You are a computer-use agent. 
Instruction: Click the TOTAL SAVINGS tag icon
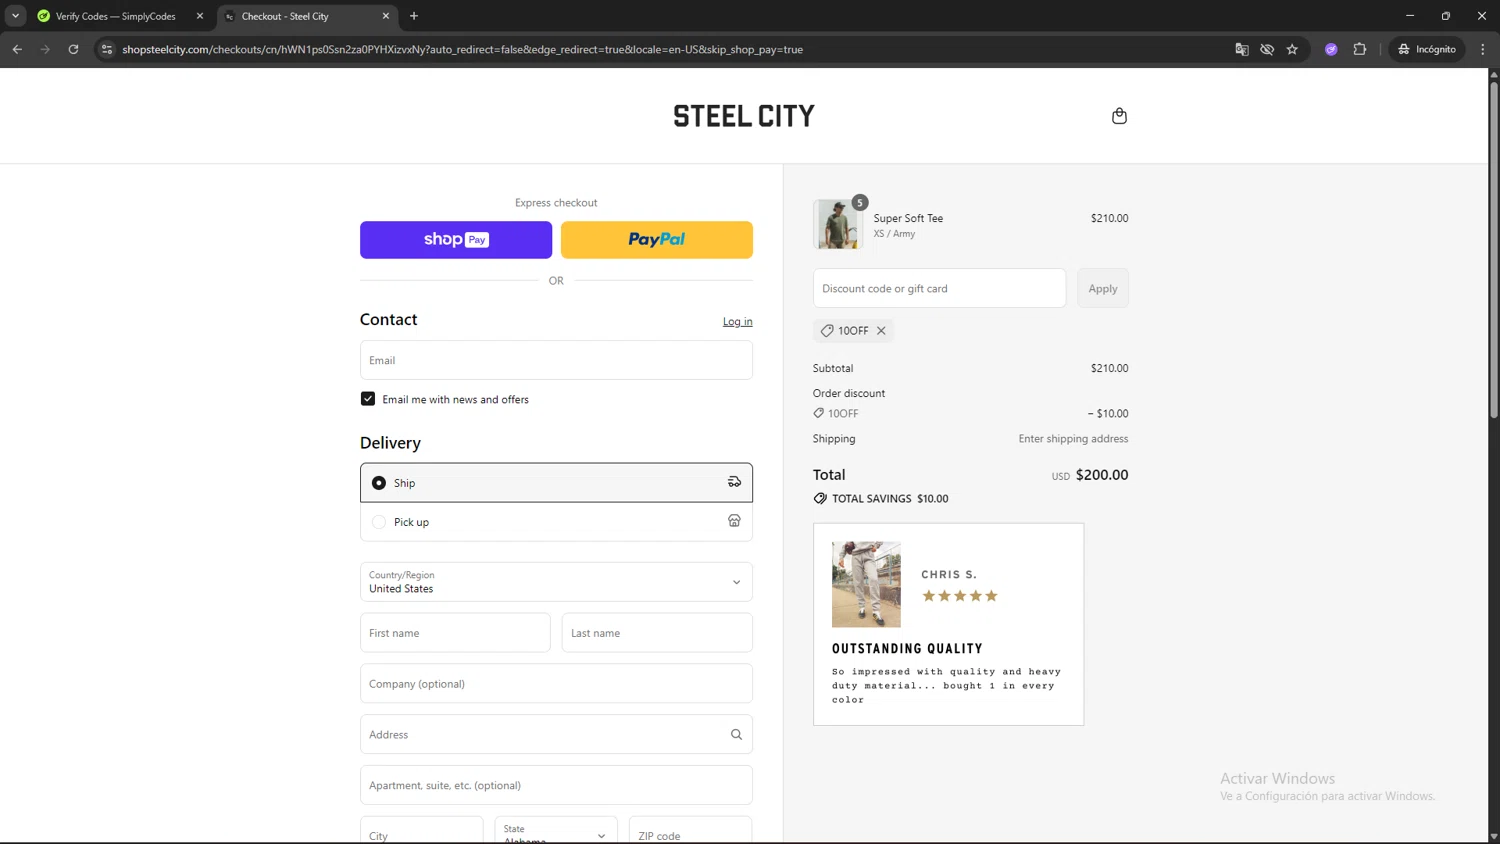coord(820,499)
